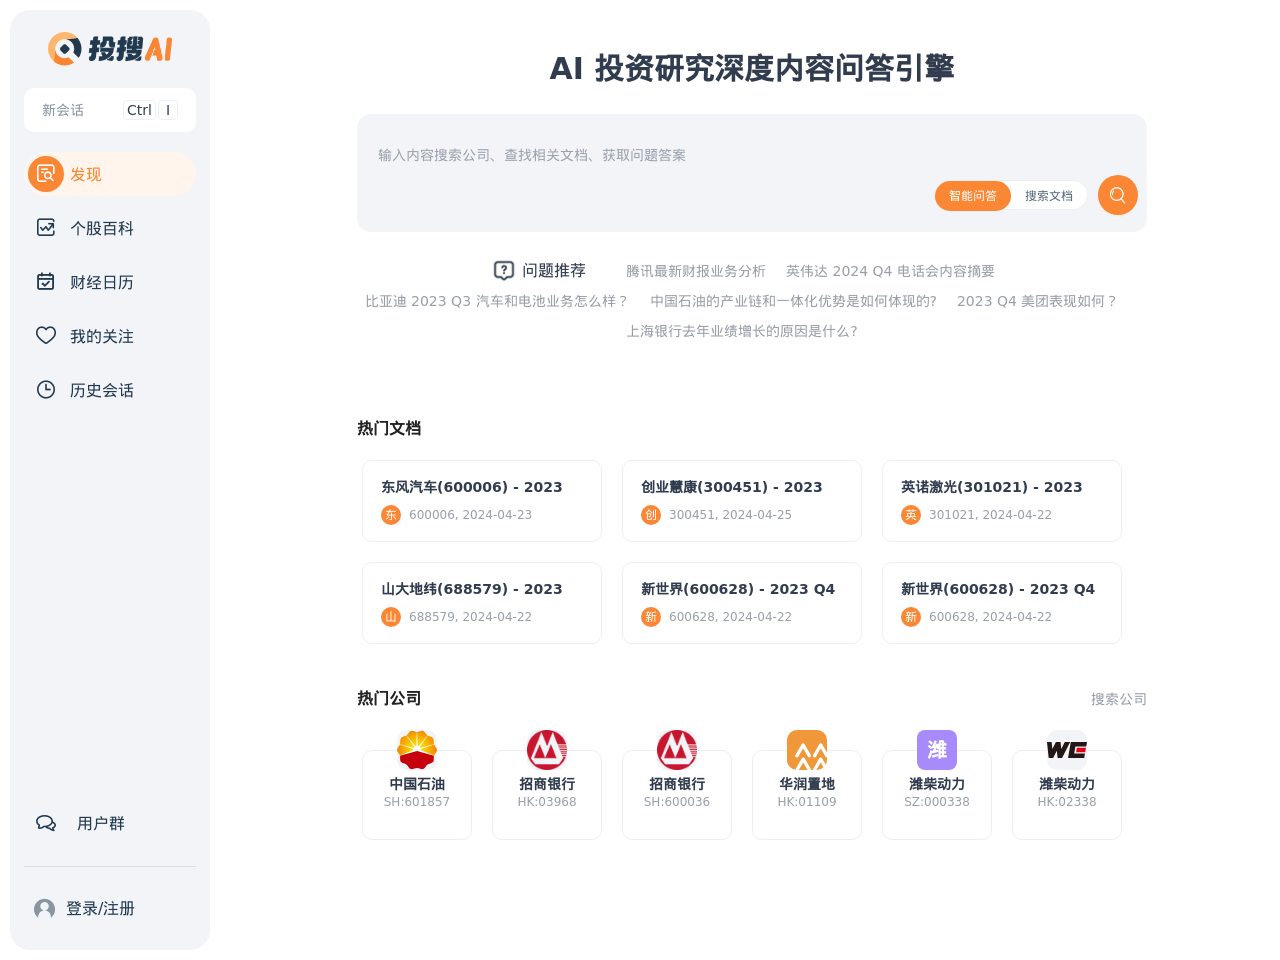The width and height of the screenshot is (1280, 960).
Task: Click the 英 badge on 英诺激光 card
Action: click(911, 515)
